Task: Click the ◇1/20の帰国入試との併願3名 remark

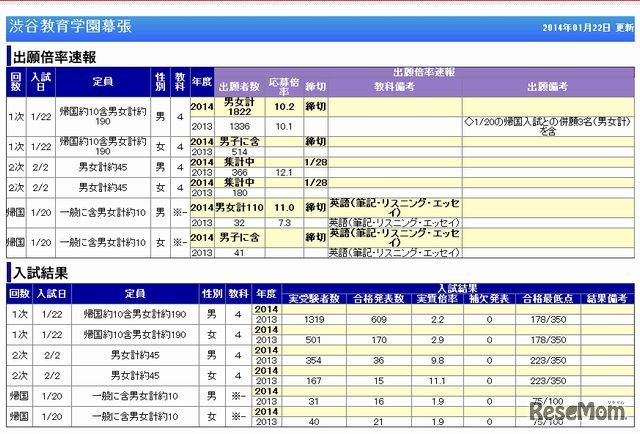Action: (x=548, y=126)
